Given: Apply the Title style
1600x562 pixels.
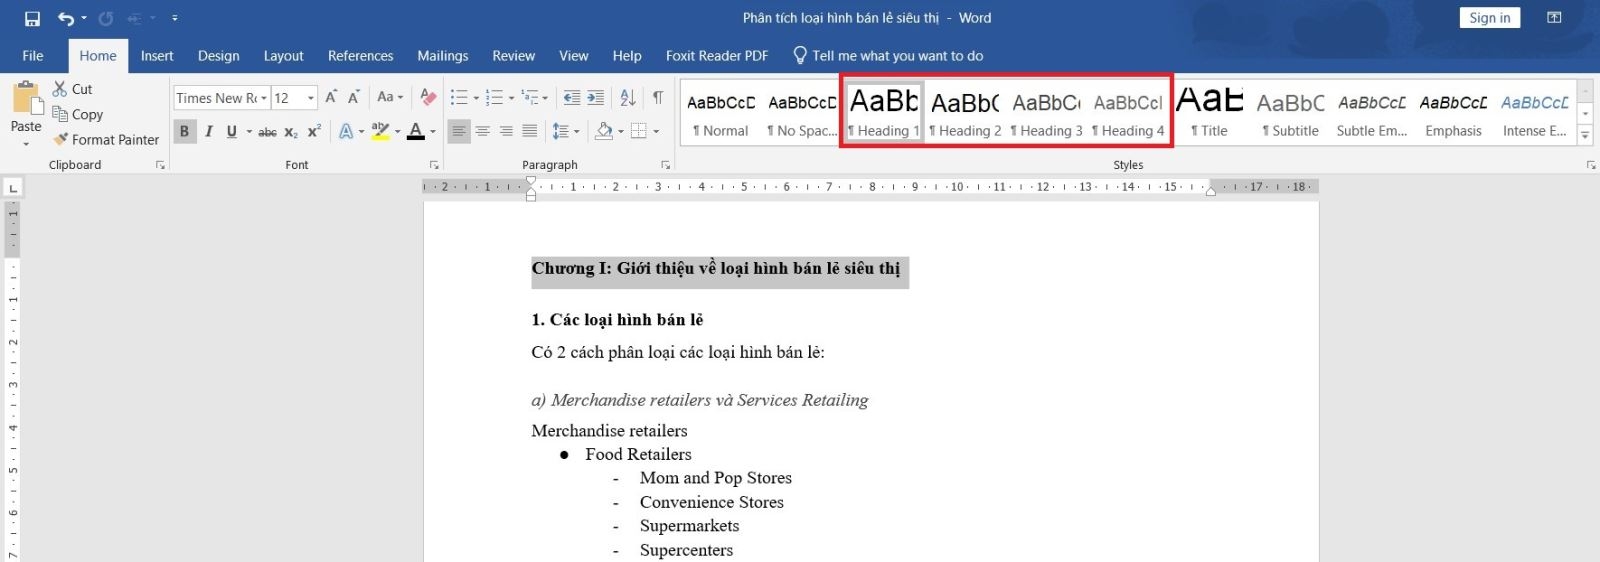Looking at the screenshot, I should coord(1210,114).
